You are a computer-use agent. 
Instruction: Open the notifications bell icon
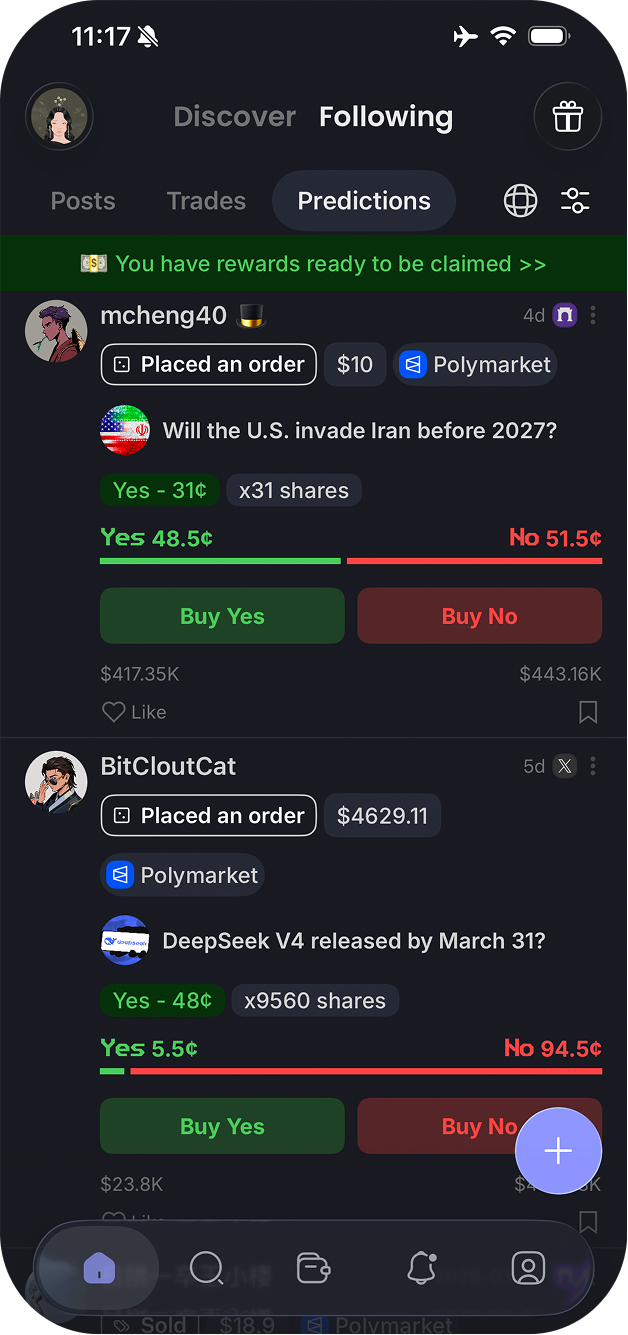422,1268
